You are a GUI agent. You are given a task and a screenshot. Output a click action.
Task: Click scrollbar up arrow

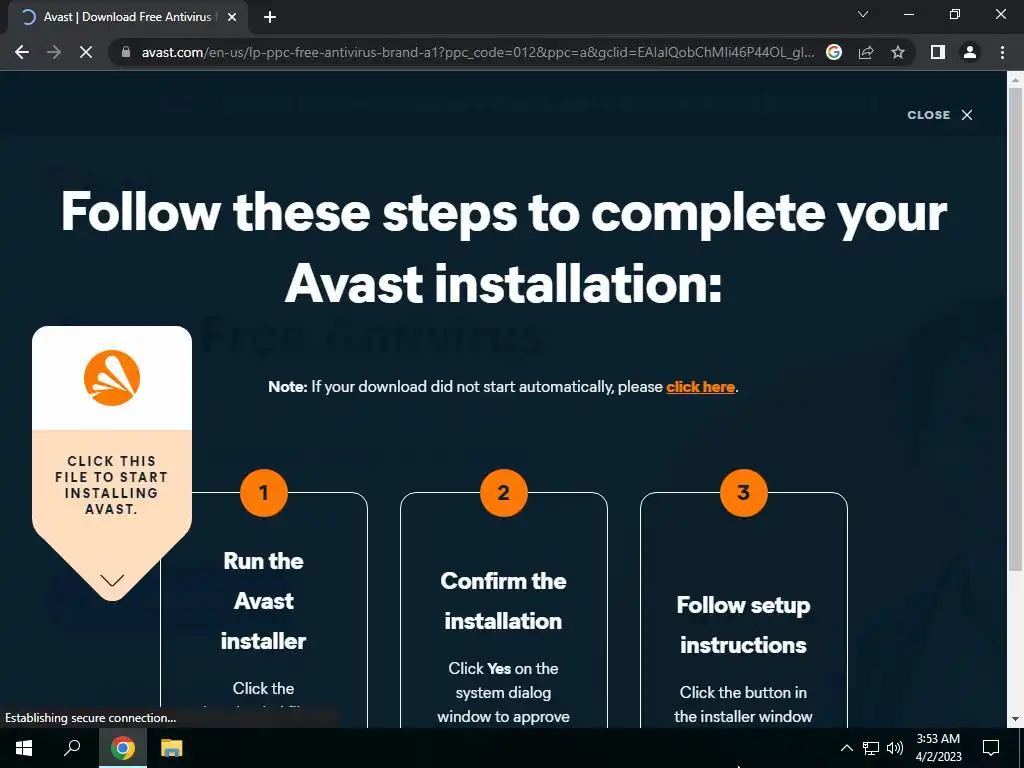click(1015, 80)
